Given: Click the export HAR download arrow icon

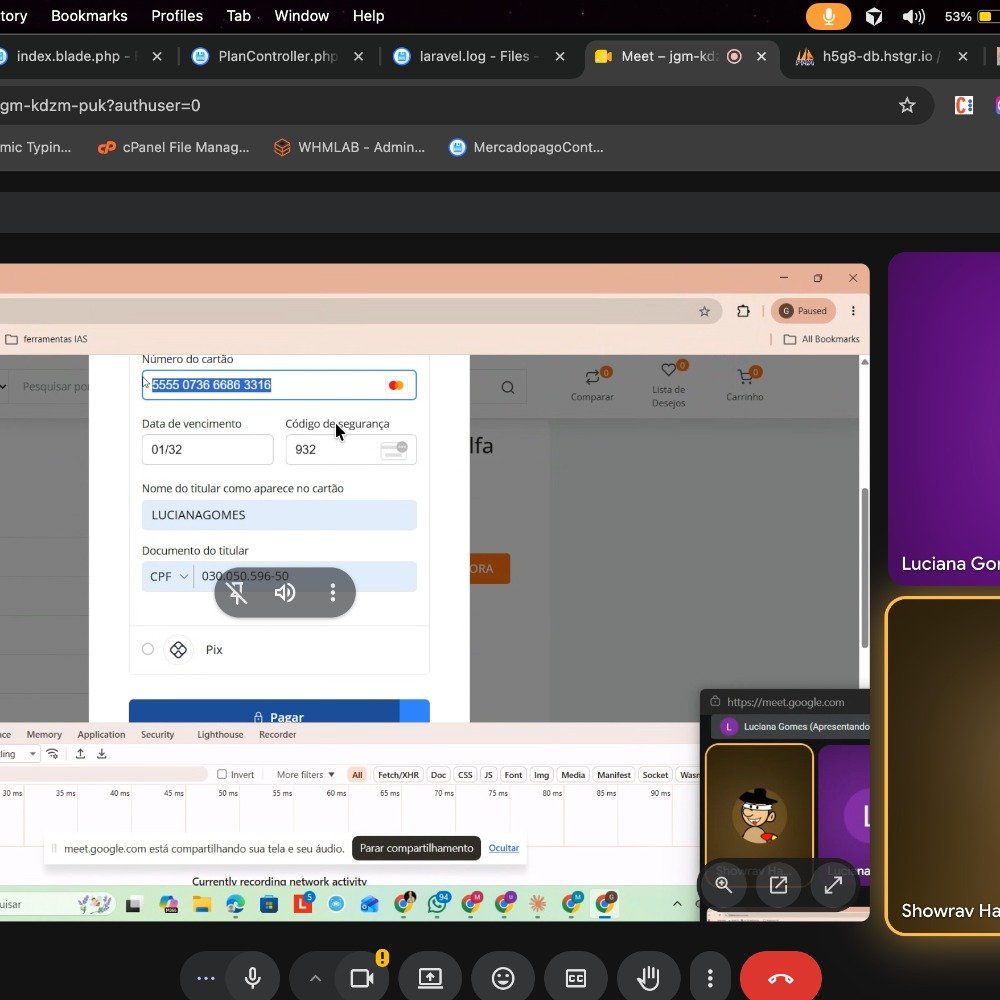Looking at the screenshot, I should tap(101, 754).
